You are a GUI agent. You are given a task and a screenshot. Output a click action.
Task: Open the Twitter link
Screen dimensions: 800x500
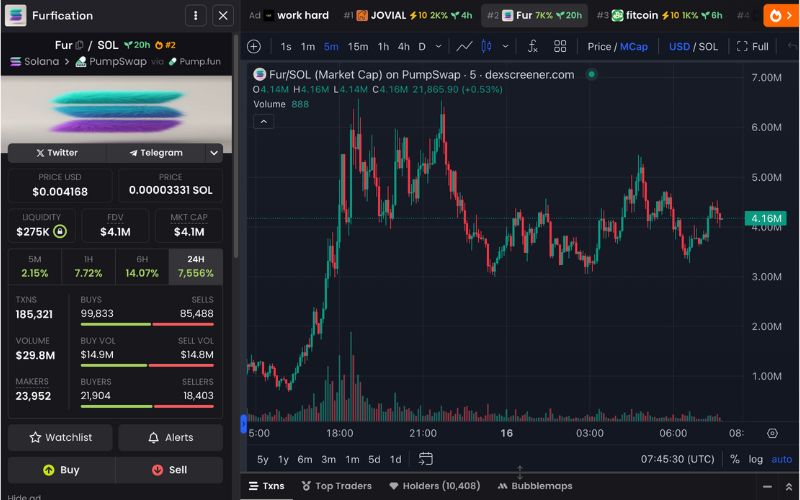click(57, 153)
